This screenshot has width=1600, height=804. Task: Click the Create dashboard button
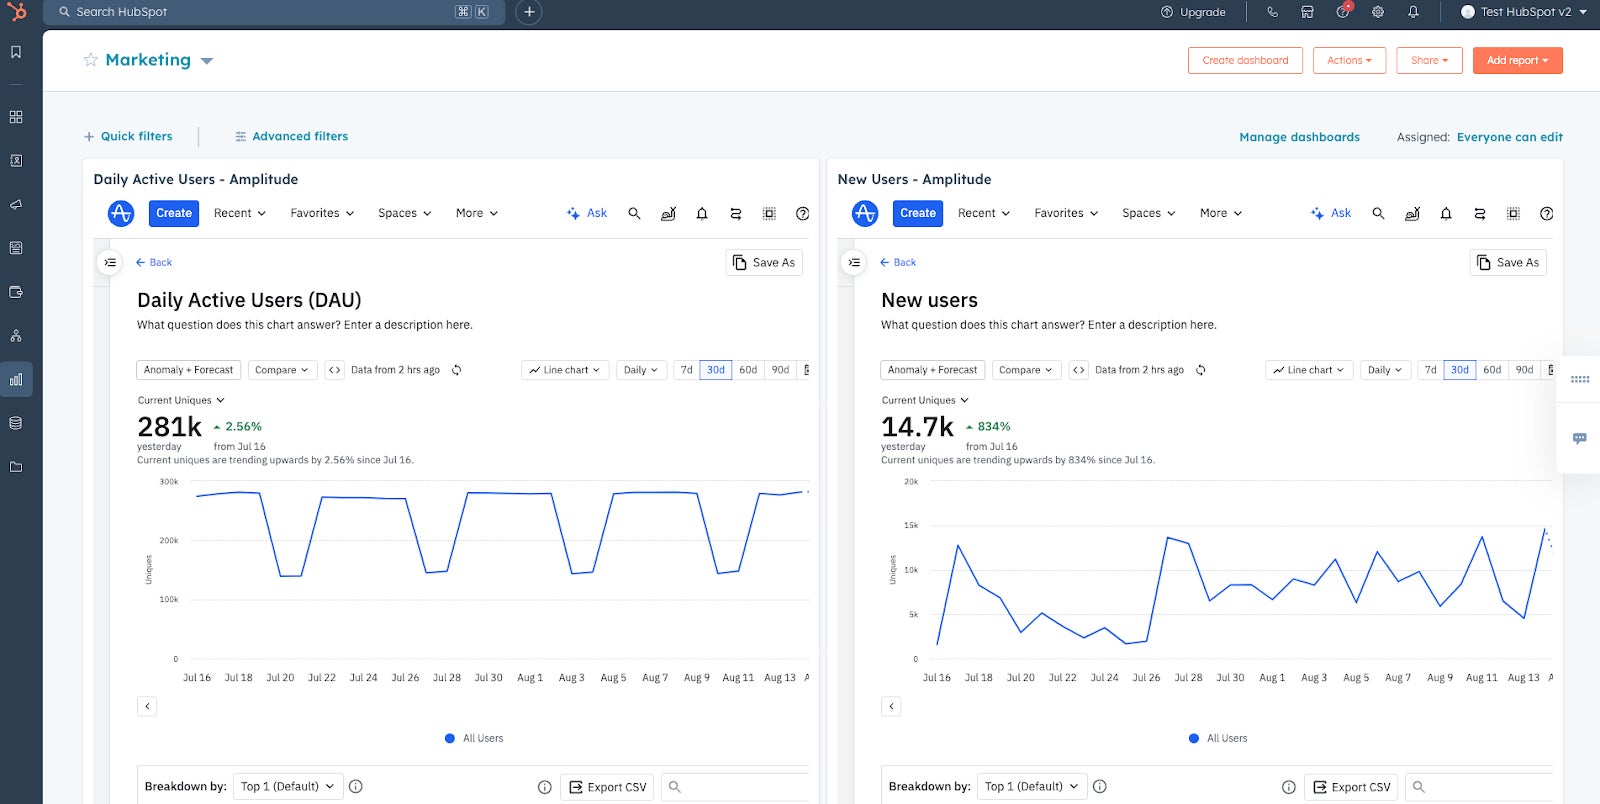click(x=1245, y=60)
